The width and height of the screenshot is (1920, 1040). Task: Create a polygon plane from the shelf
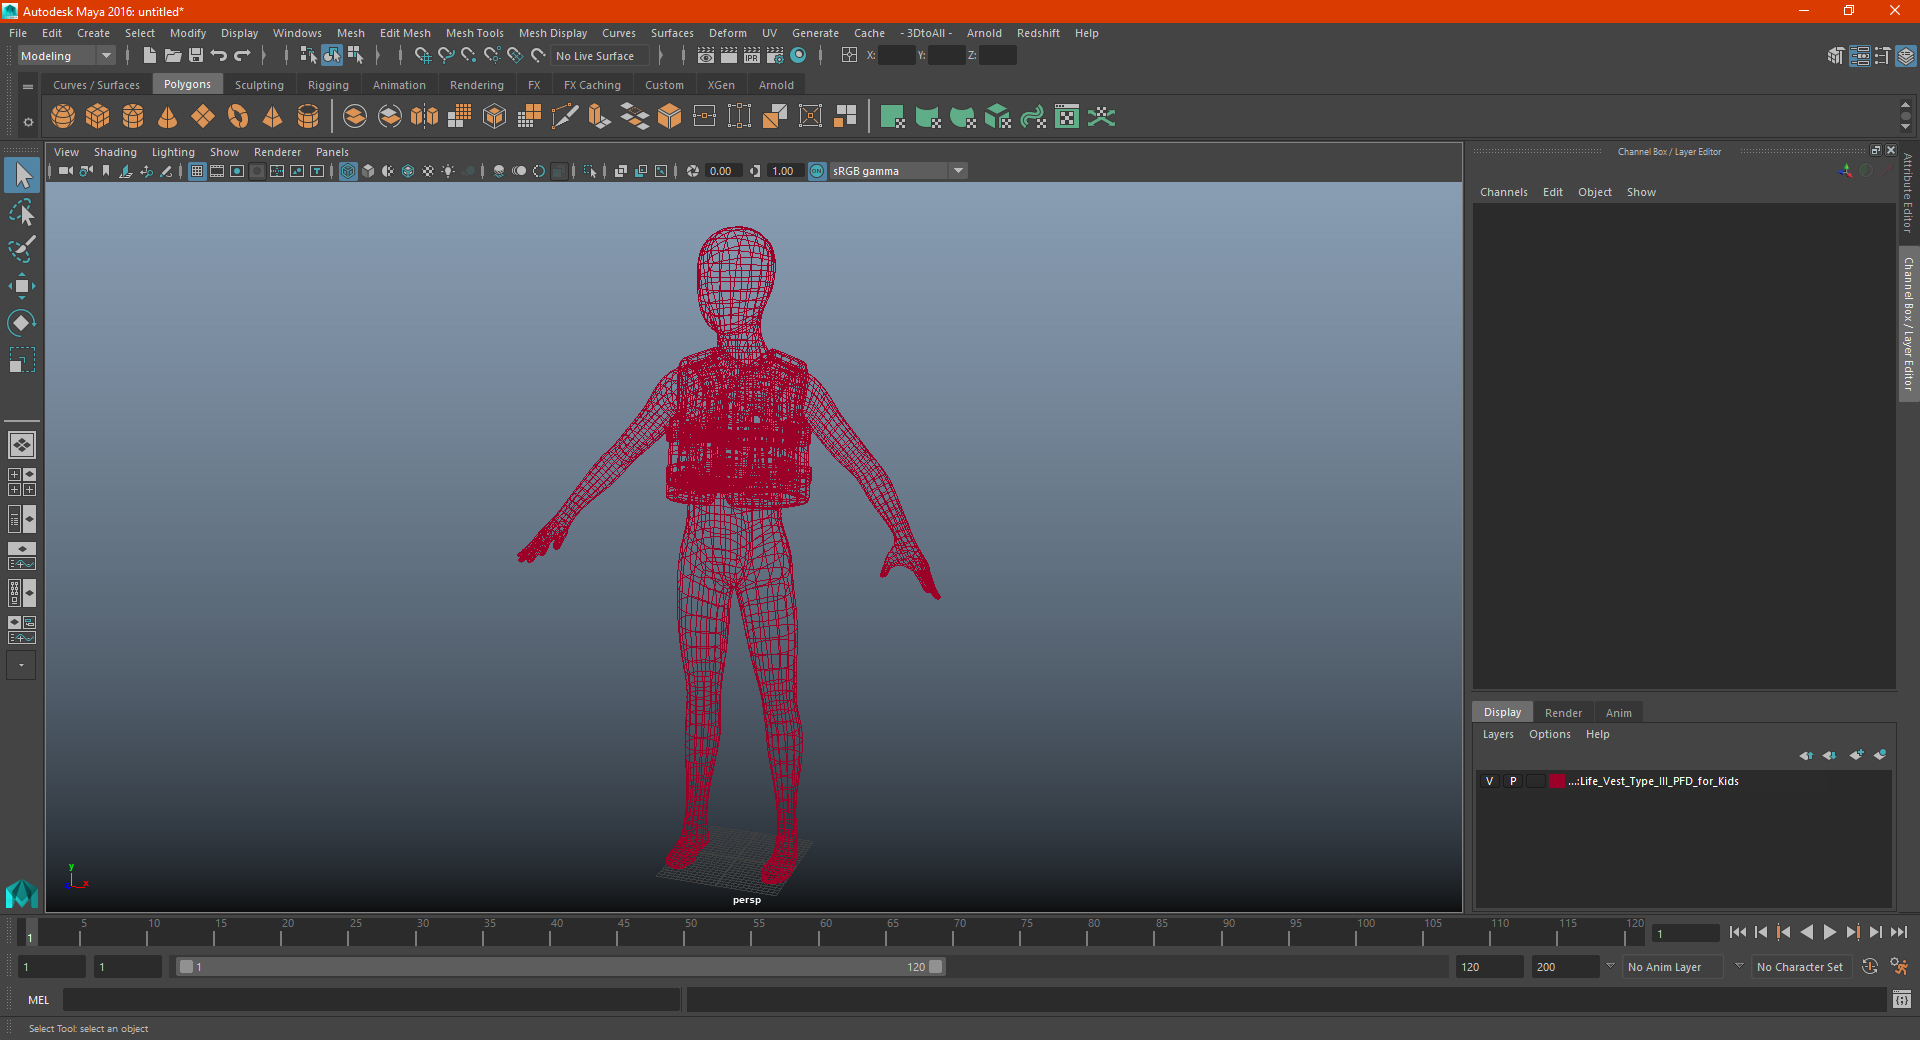tap(203, 117)
